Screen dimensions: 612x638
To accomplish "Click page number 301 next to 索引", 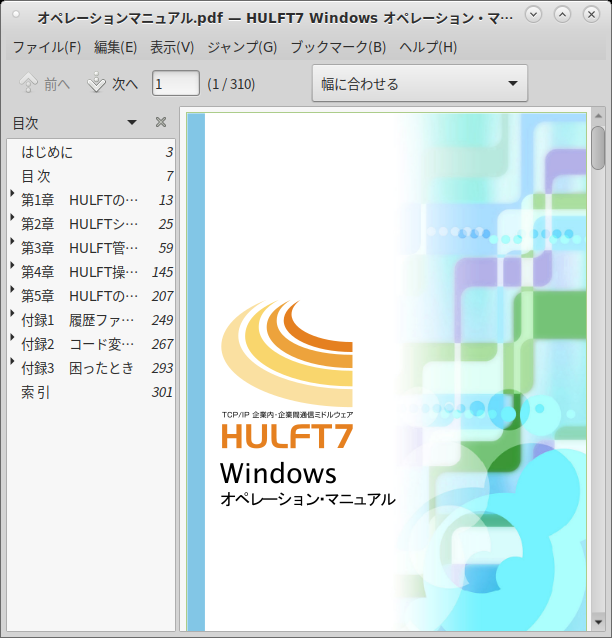I will pyautogui.click(x=162, y=392).
